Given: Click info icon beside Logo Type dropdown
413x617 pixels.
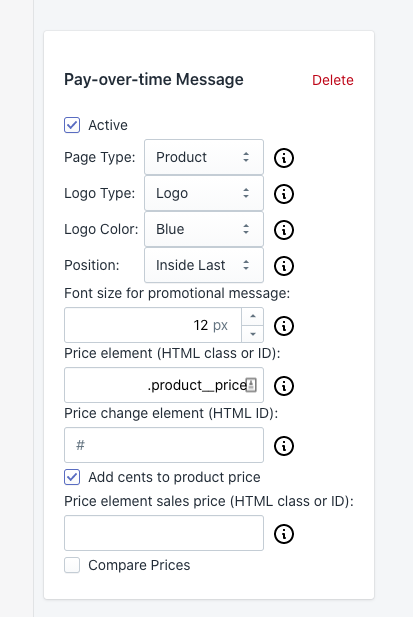Looking at the screenshot, I should coord(284,194).
